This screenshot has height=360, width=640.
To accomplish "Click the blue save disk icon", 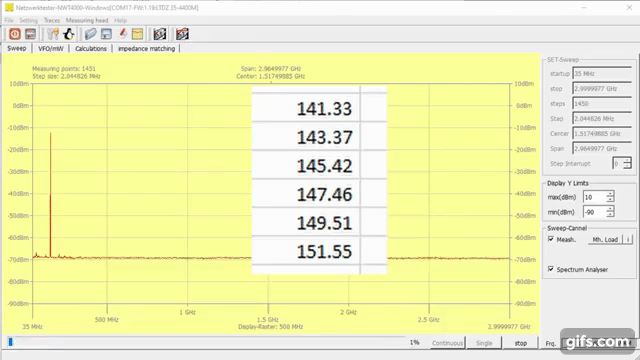I will (106, 34).
